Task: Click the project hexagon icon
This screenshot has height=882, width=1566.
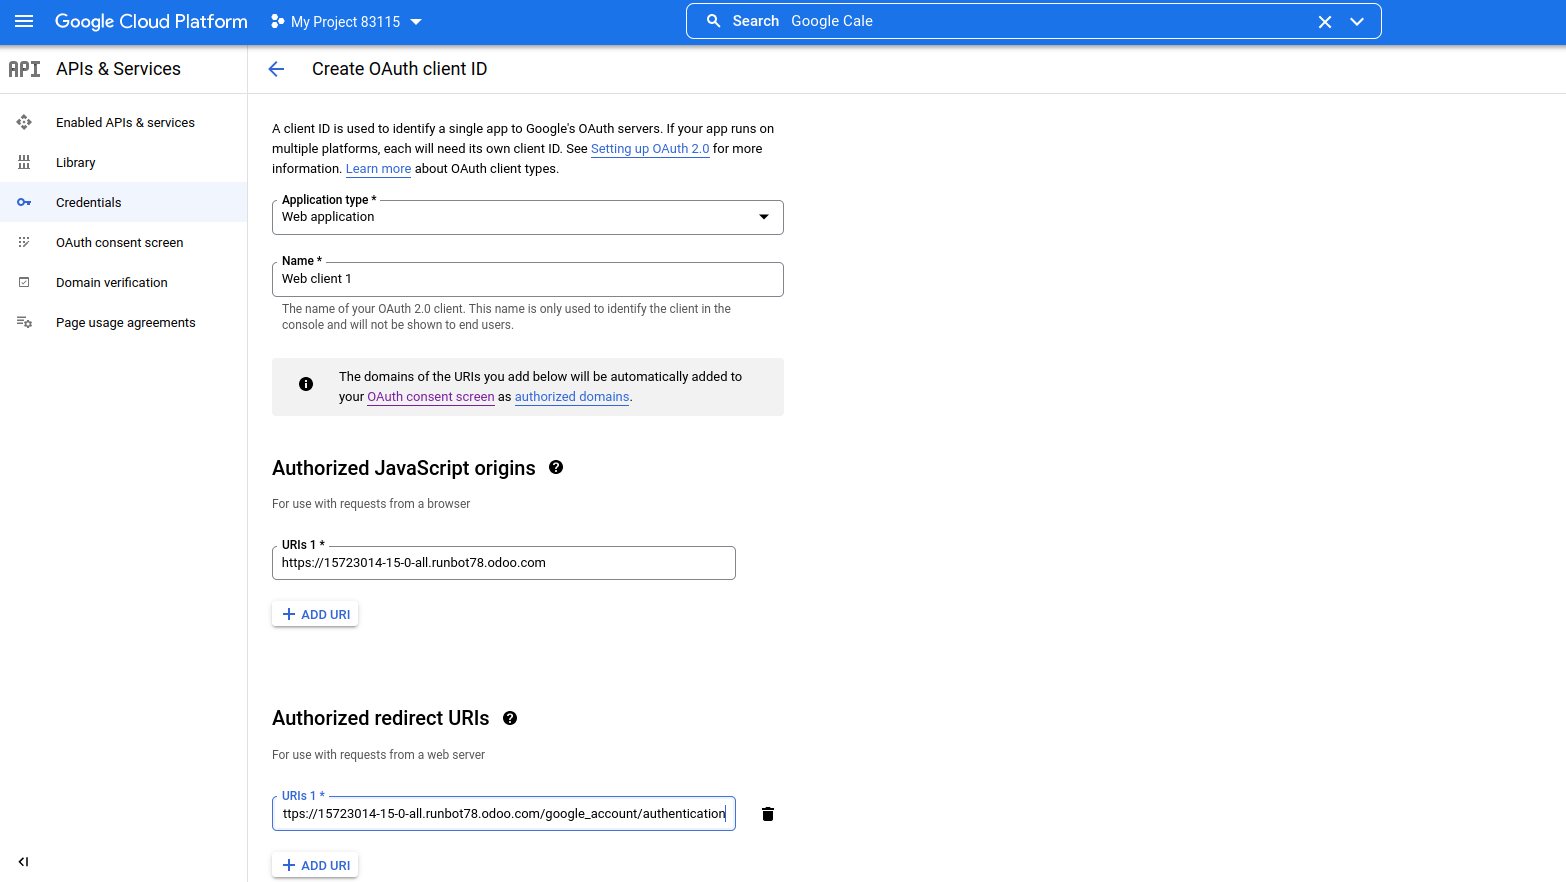Action: [277, 21]
